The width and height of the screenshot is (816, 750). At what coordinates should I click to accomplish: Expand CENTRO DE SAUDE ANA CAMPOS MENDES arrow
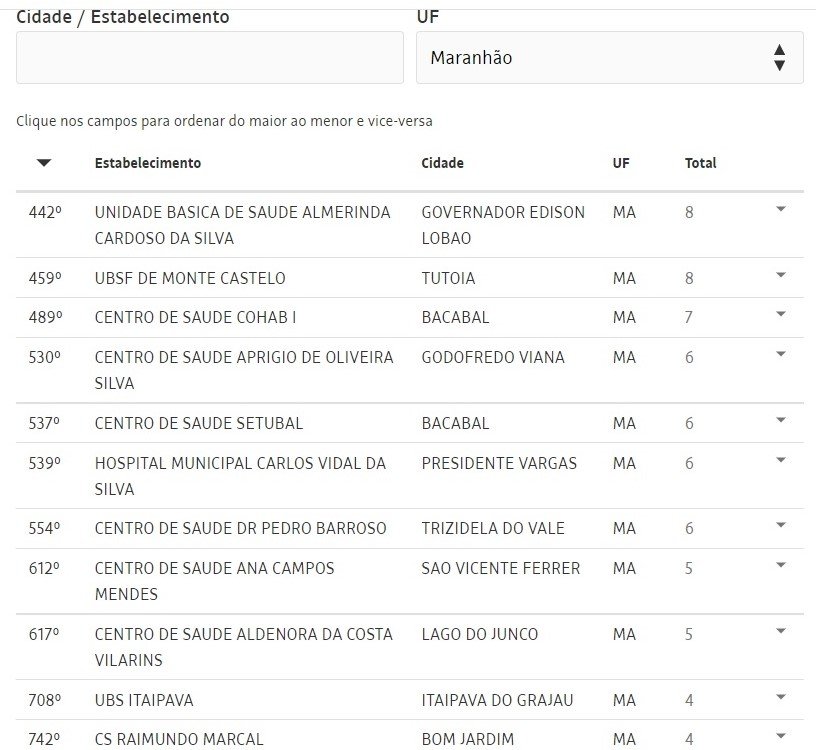[780, 565]
